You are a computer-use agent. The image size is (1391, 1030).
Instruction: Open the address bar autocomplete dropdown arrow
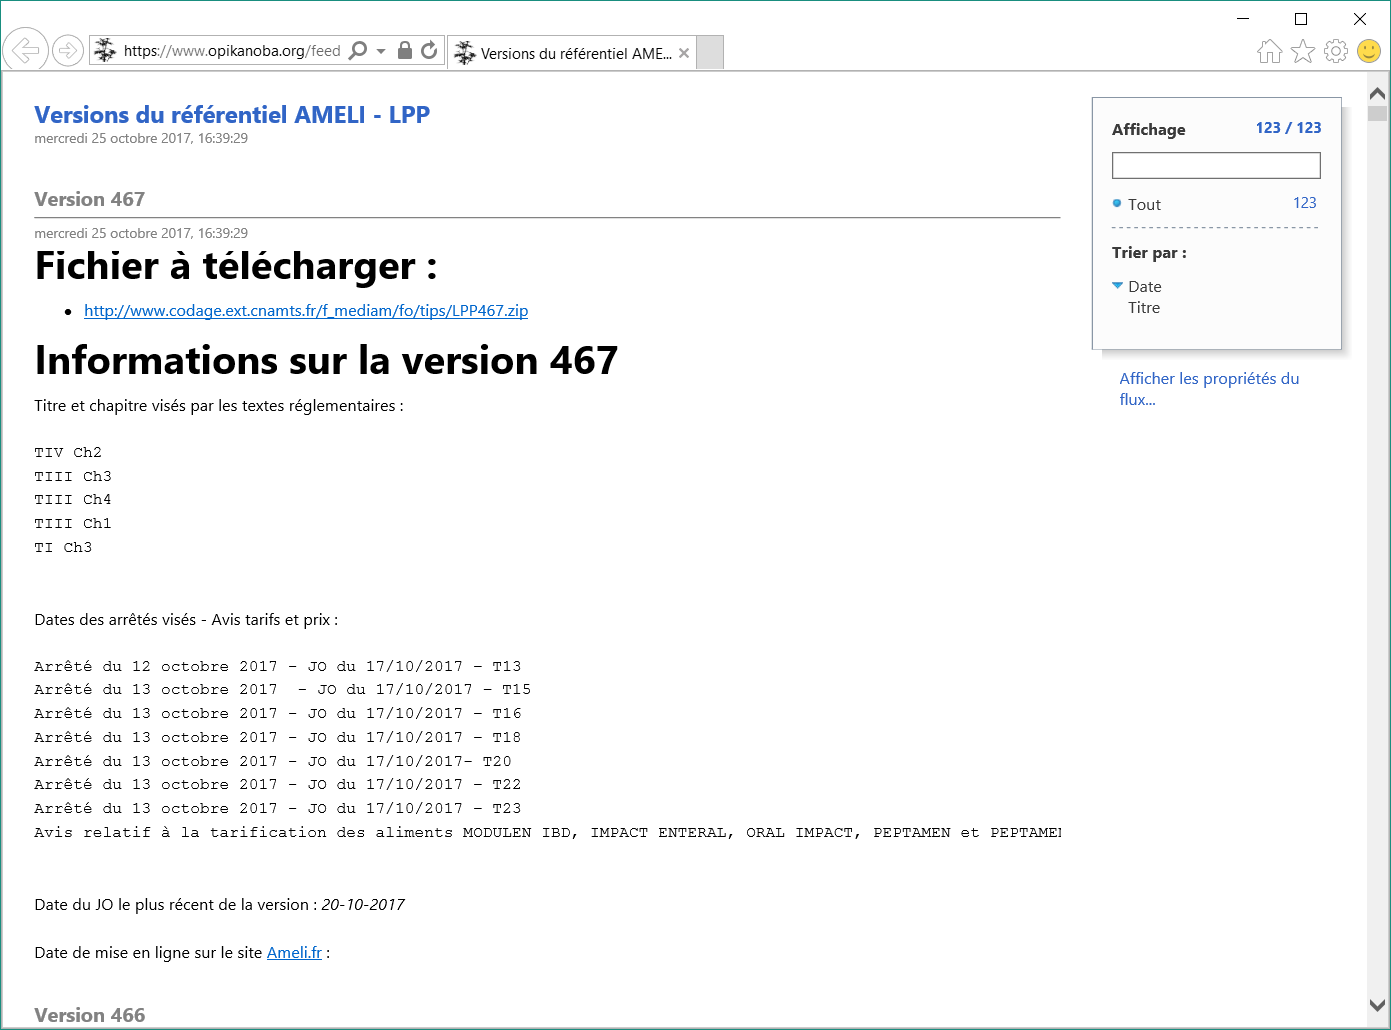point(381,51)
